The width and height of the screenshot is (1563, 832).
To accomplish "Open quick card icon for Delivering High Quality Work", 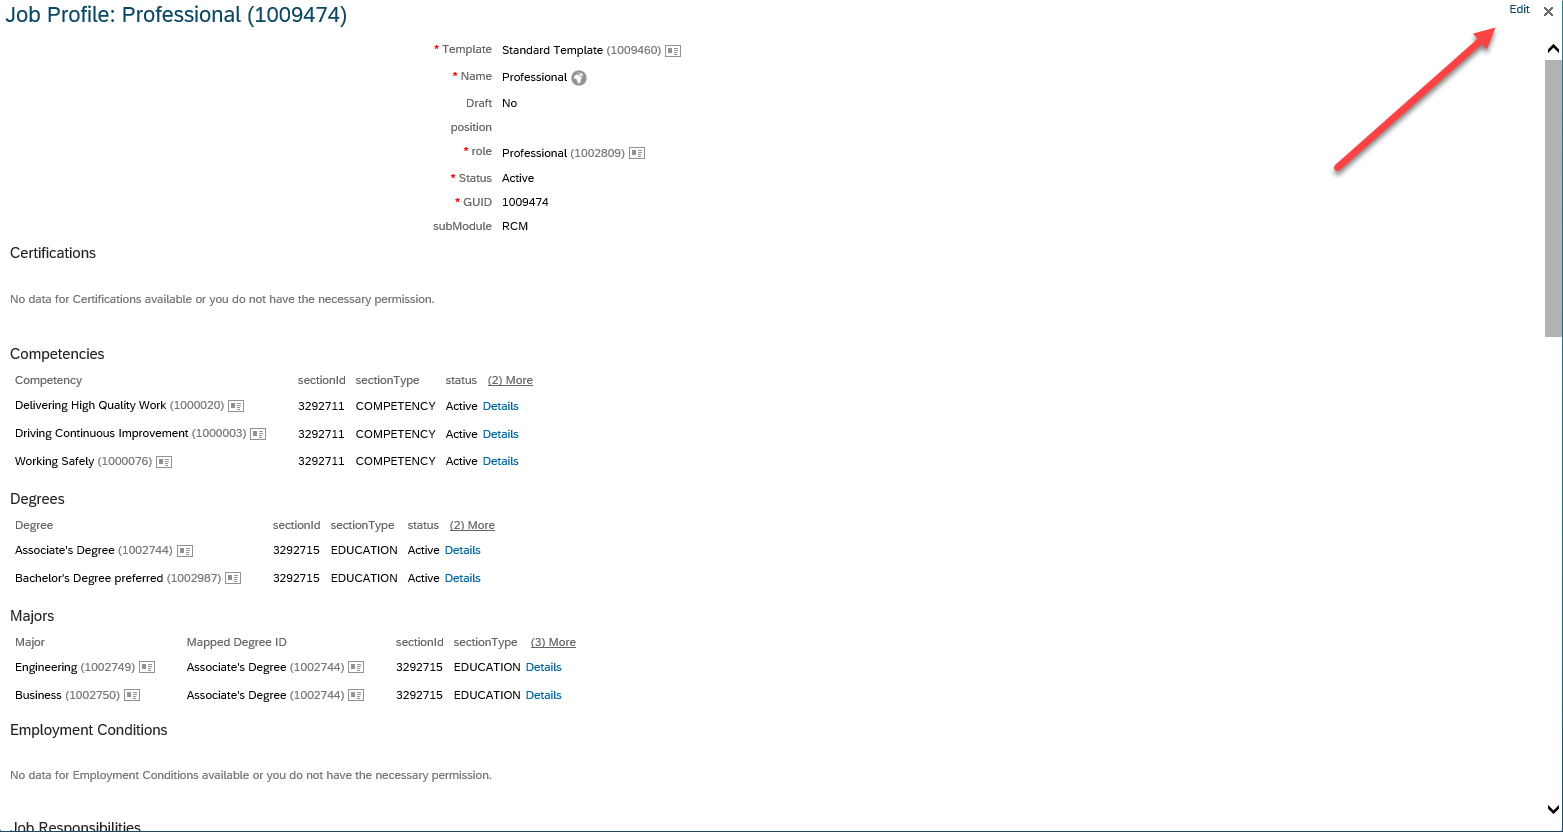I will pyautogui.click(x=236, y=406).
